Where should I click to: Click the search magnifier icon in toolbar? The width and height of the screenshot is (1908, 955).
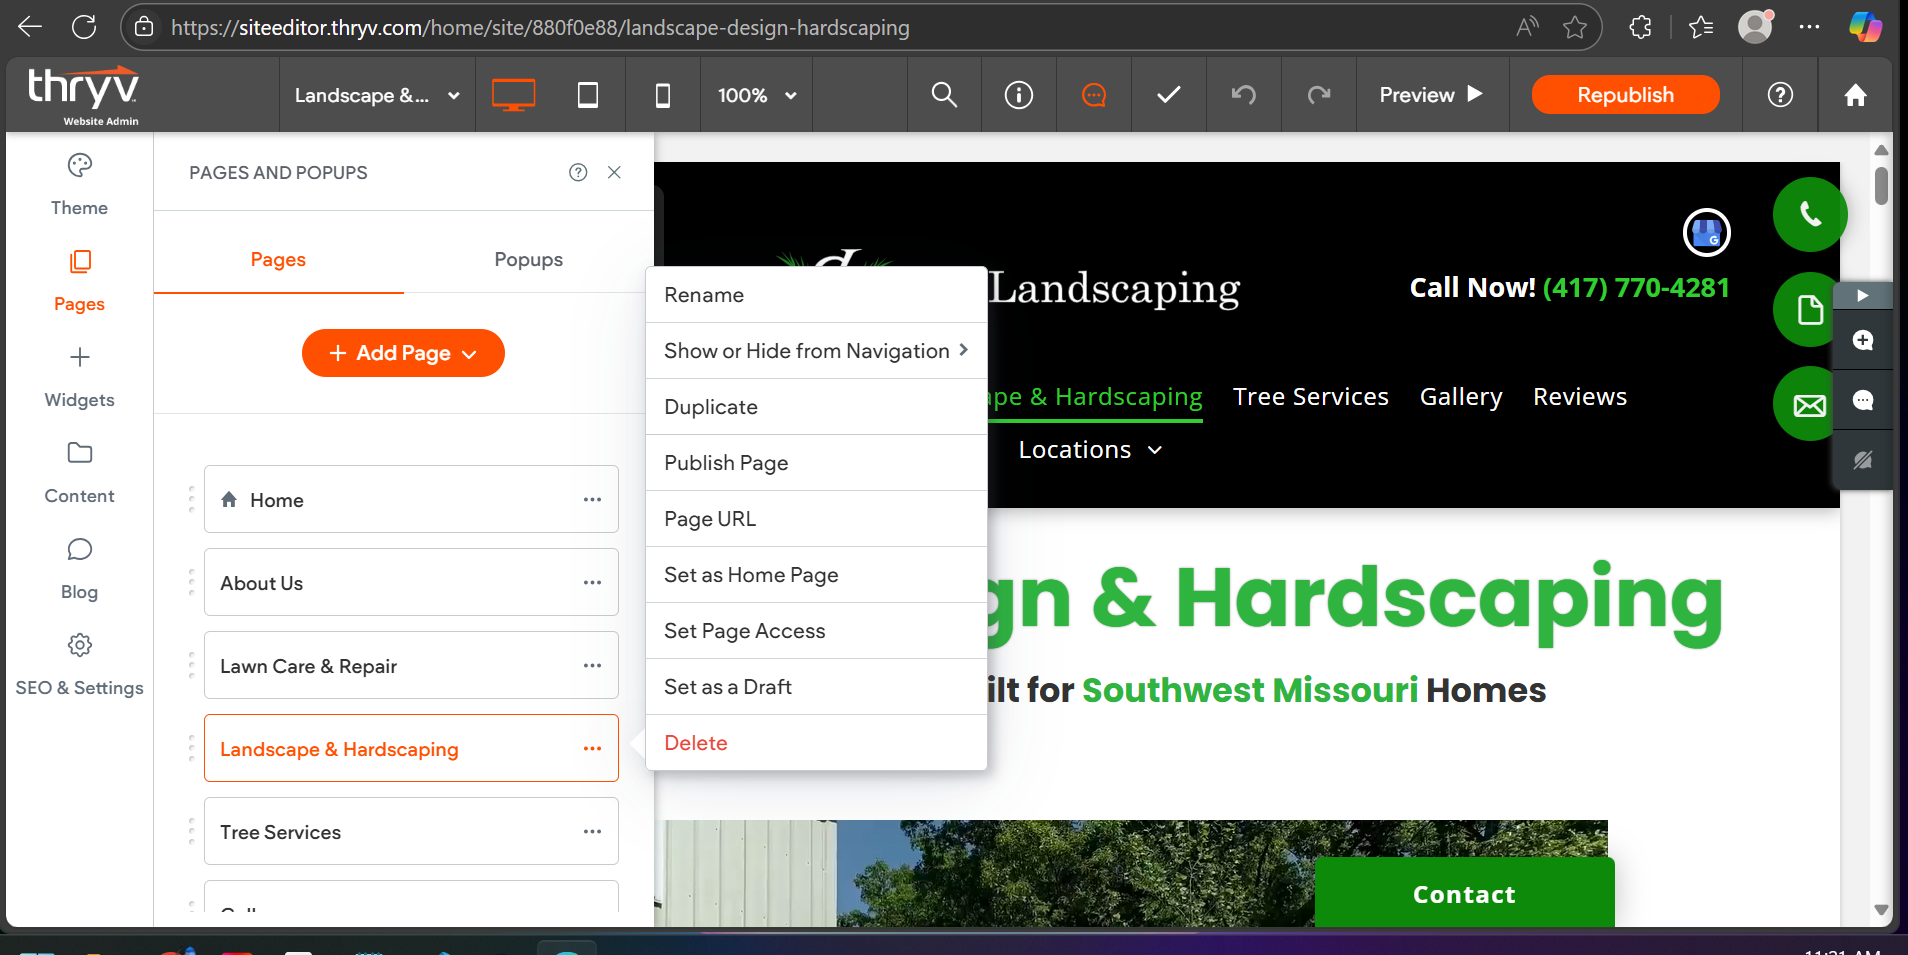coord(944,95)
